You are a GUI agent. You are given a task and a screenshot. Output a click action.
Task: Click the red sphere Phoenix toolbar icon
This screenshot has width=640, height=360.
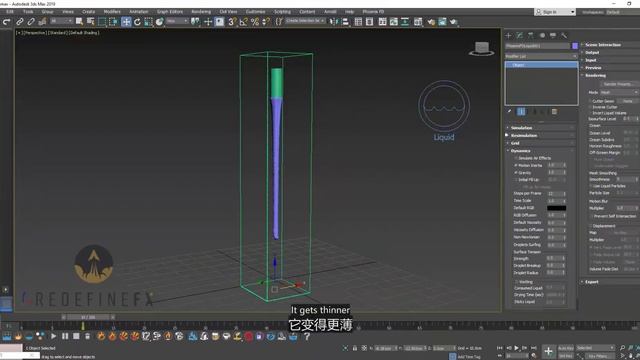tap(249, 336)
